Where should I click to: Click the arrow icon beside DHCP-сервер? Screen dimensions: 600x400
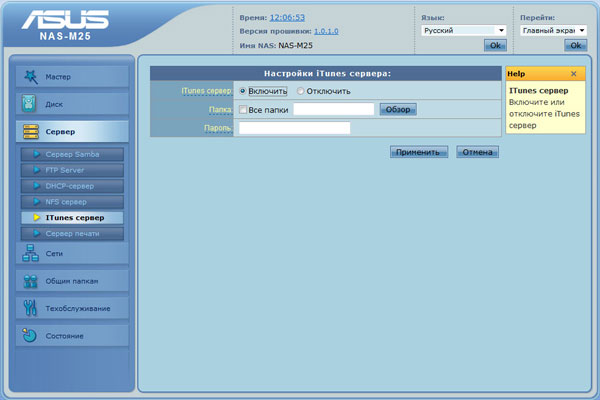[x=37, y=186]
